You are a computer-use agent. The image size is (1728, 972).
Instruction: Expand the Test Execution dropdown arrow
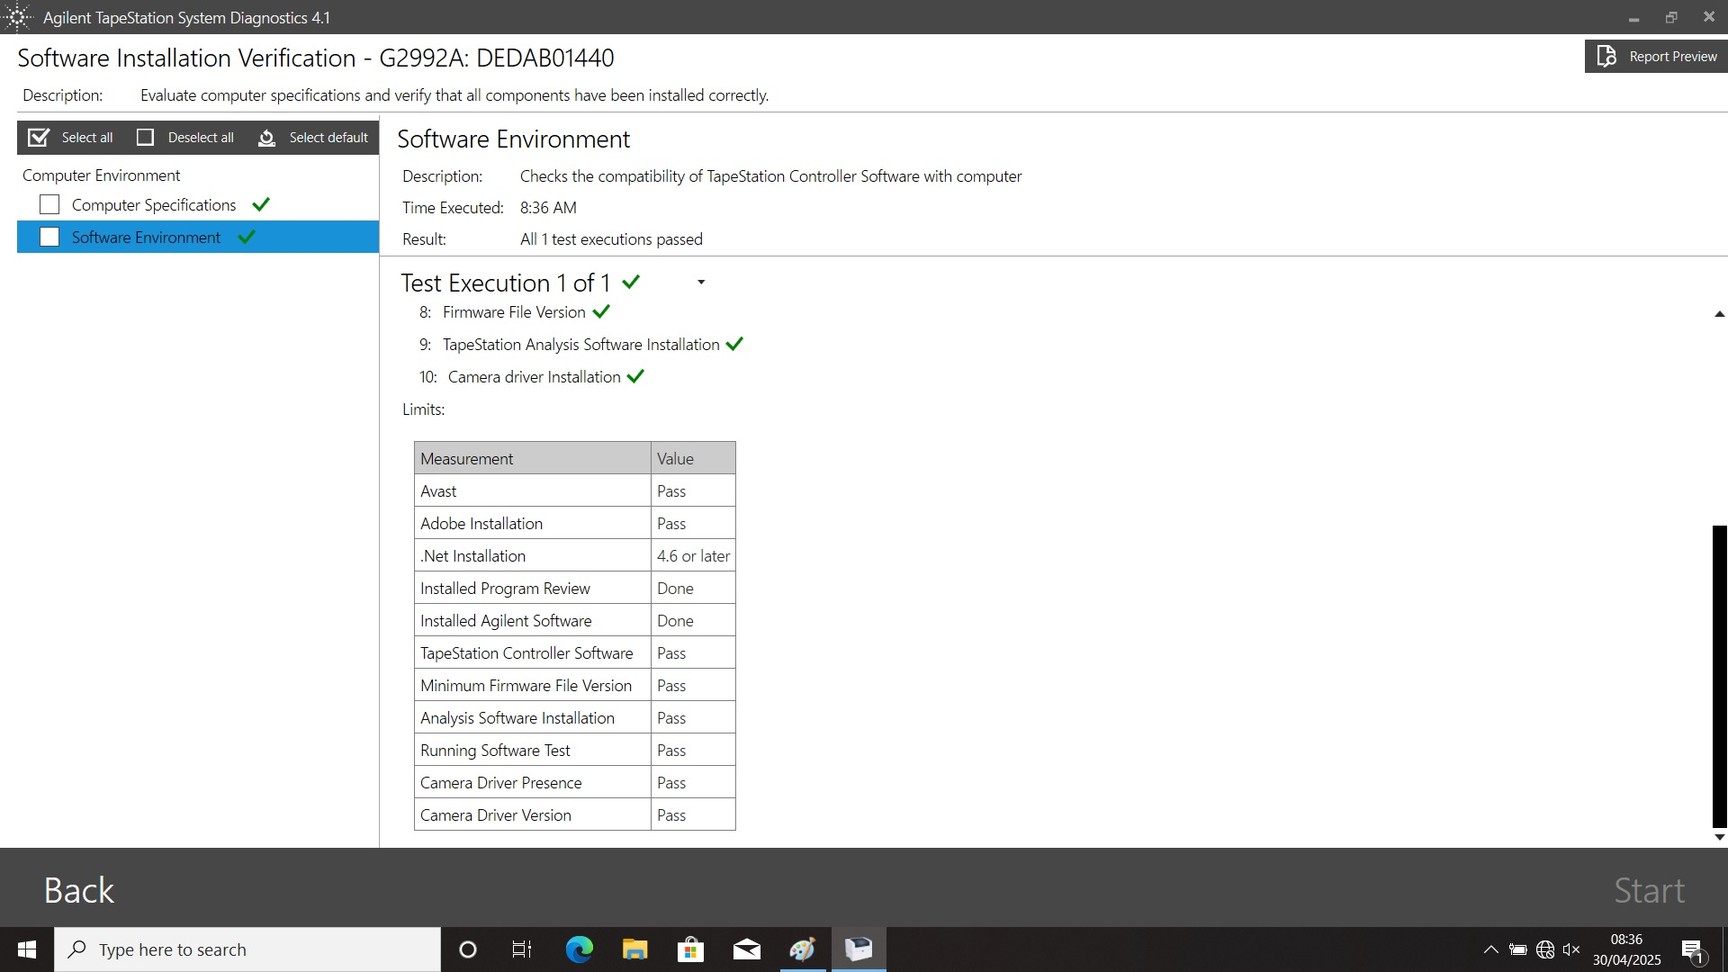(701, 283)
